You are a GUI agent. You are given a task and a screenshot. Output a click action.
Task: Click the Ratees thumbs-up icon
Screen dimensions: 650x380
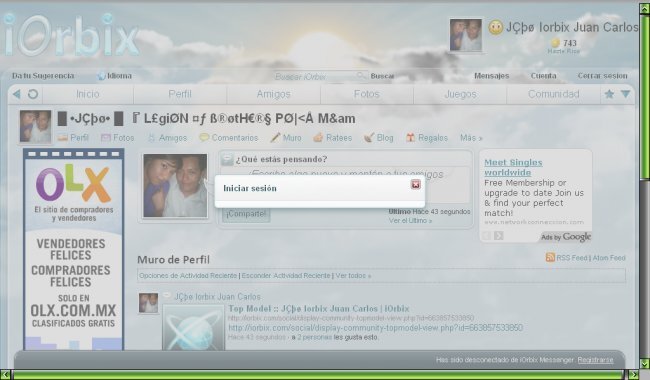coord(318,138)
